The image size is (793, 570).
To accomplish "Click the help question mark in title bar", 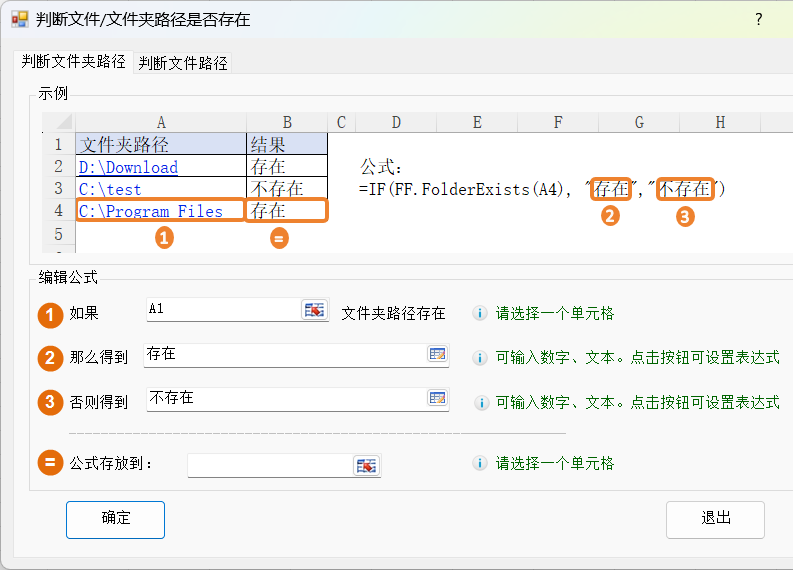I will click(758, 19).
